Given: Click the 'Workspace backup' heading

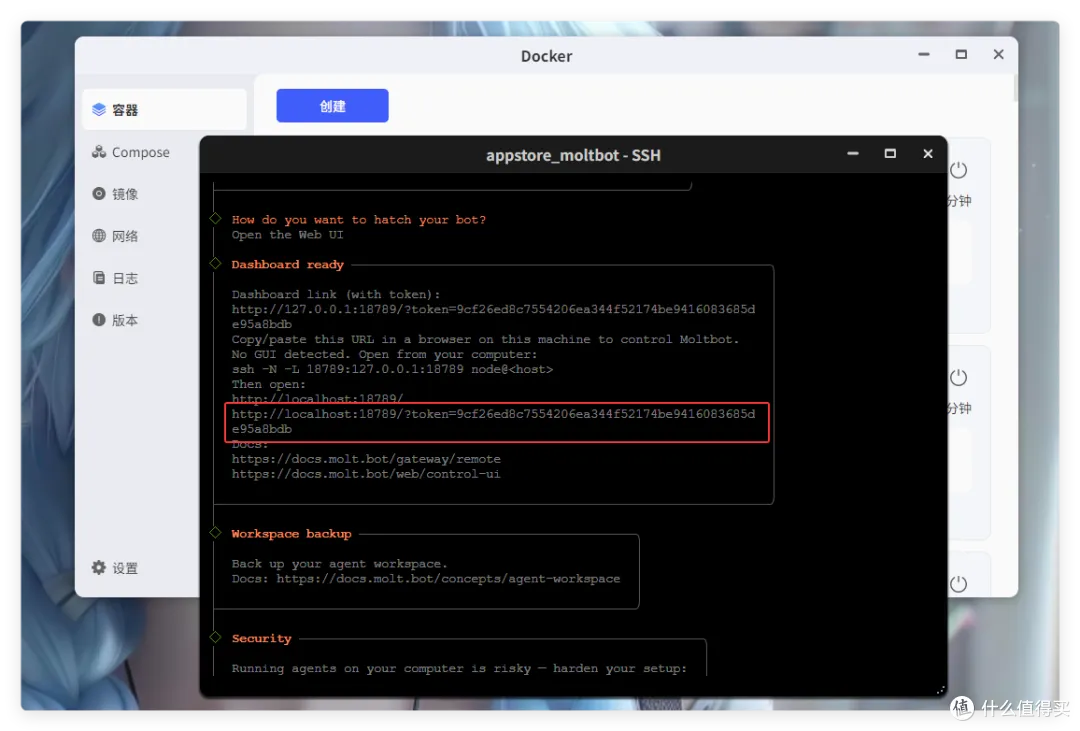Looking at the screenshot, I should click(291, 534).
